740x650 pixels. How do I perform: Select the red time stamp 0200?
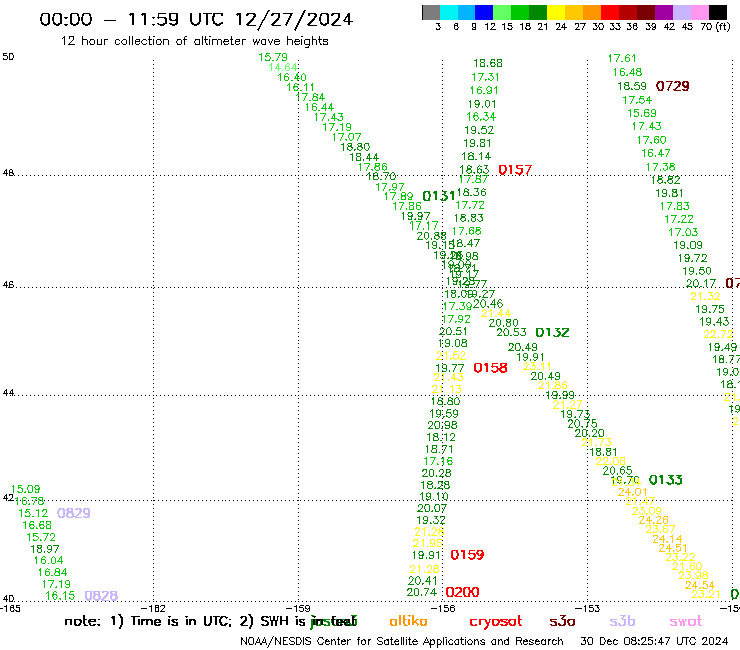pyautogui.click(x=462, y=592)
